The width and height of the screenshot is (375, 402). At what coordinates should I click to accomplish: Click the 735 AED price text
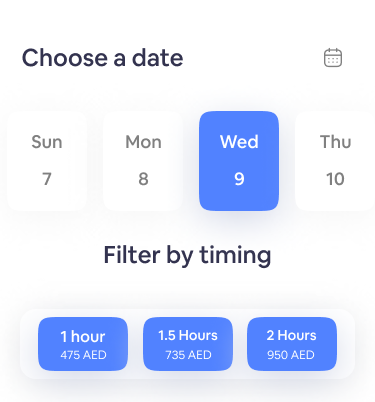click(x=188, y=355)
